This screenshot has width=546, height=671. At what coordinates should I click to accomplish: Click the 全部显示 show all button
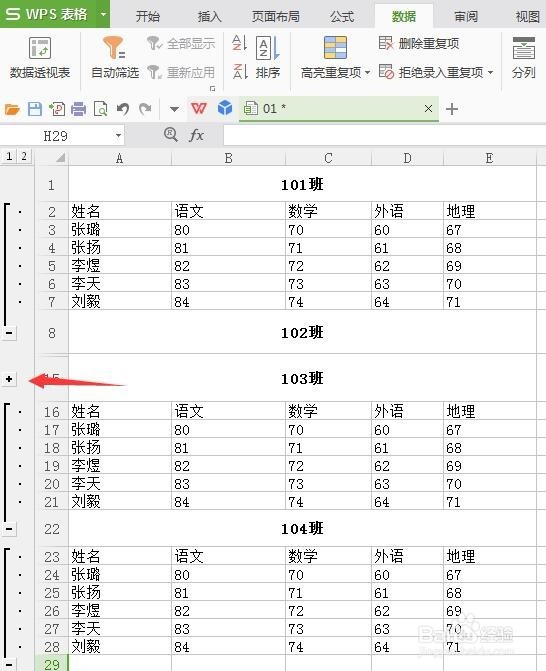[181, 43]
